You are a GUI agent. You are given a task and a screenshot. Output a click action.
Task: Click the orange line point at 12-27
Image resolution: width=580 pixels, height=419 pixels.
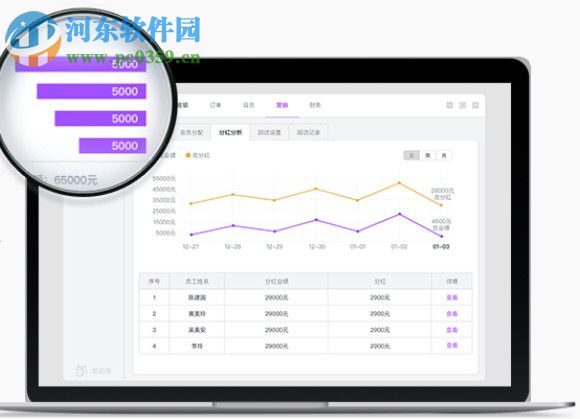coord(191,203)
